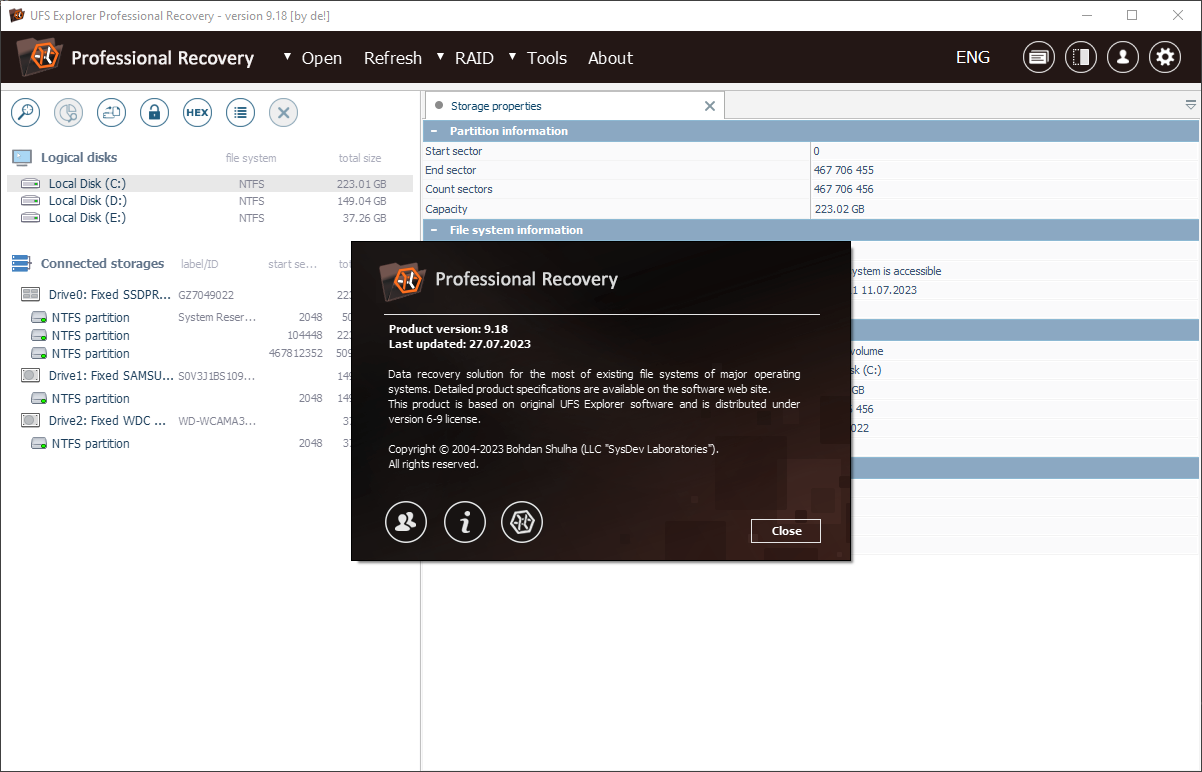Expand the dropdown arrow before Open
Image resolution: width=1202 pixels, height=772 pixels.
pos(288,56)
